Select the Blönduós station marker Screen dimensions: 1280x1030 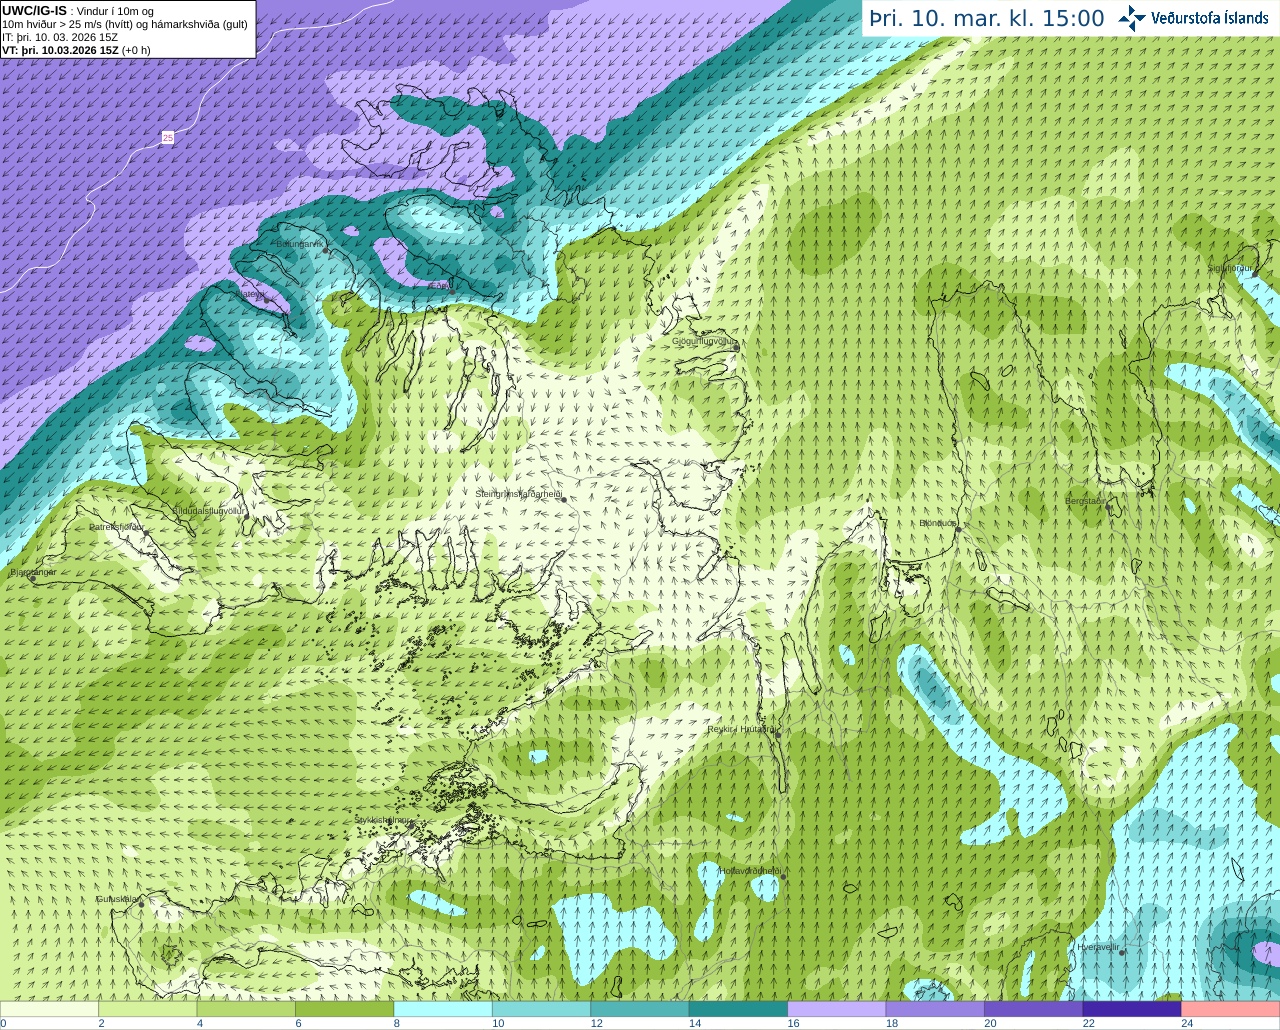[x=958, y=529]
